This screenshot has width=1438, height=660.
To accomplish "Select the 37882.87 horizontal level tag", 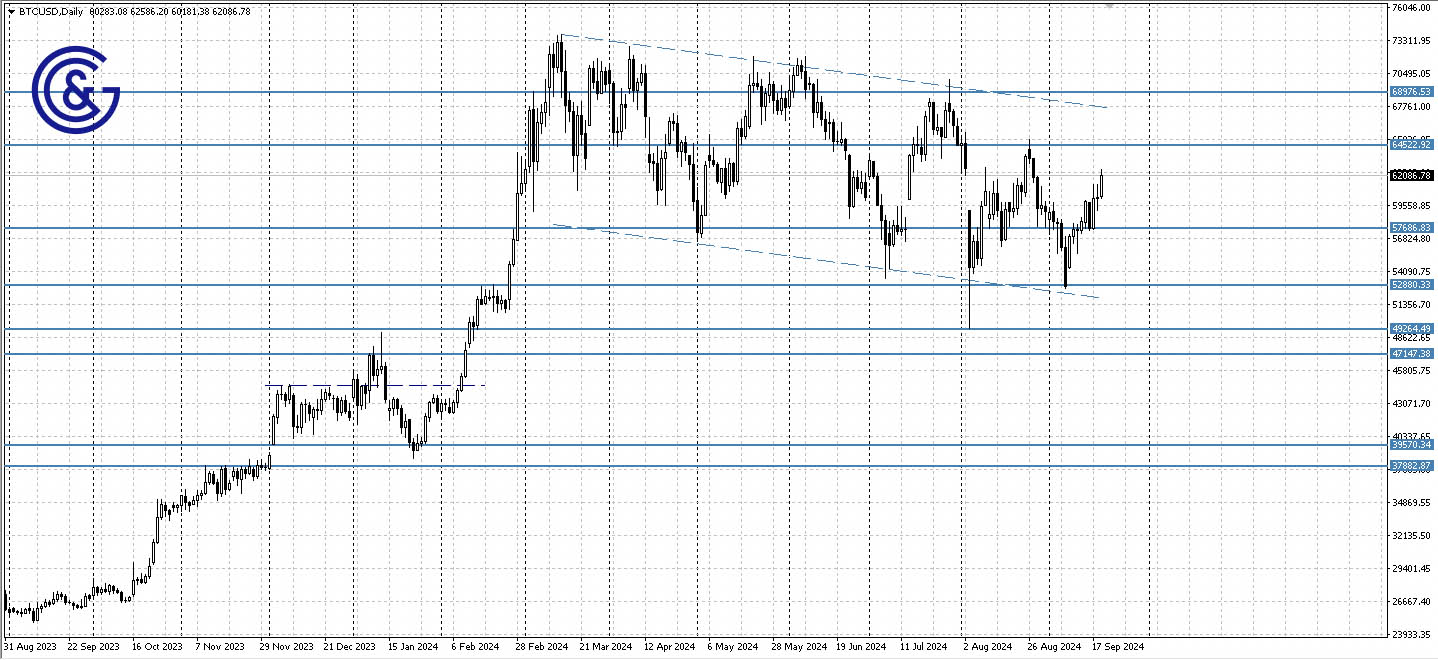I will (1411, 466).
